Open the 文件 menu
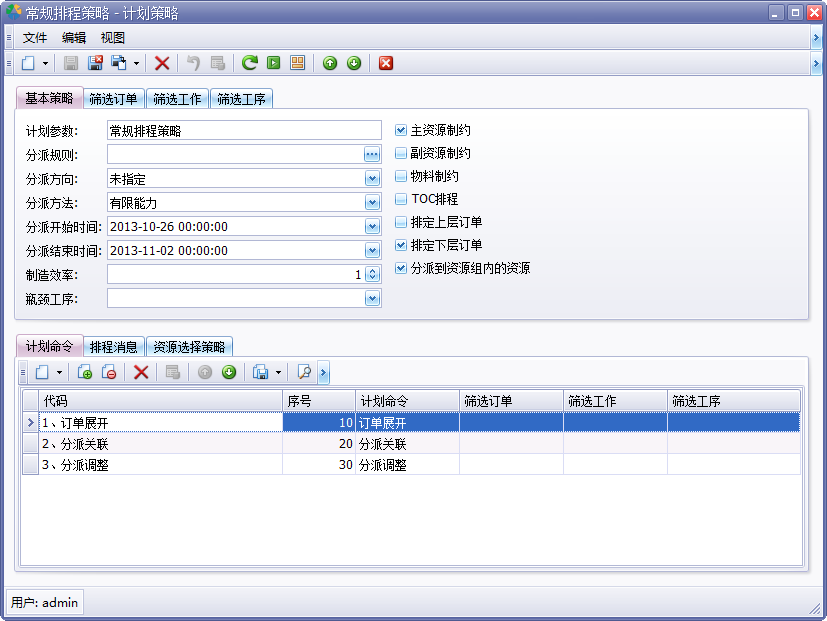 point(35,37)
